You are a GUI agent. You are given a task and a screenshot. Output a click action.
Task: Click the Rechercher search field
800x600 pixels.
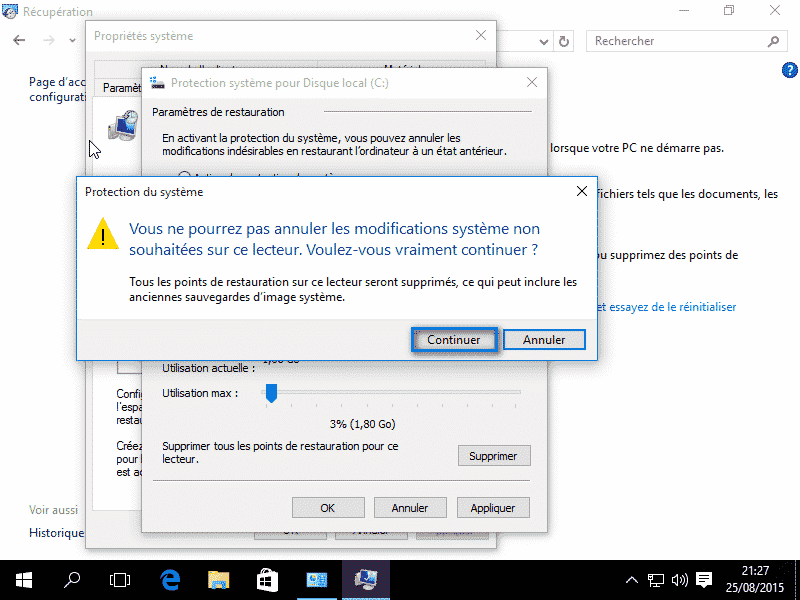675,41
